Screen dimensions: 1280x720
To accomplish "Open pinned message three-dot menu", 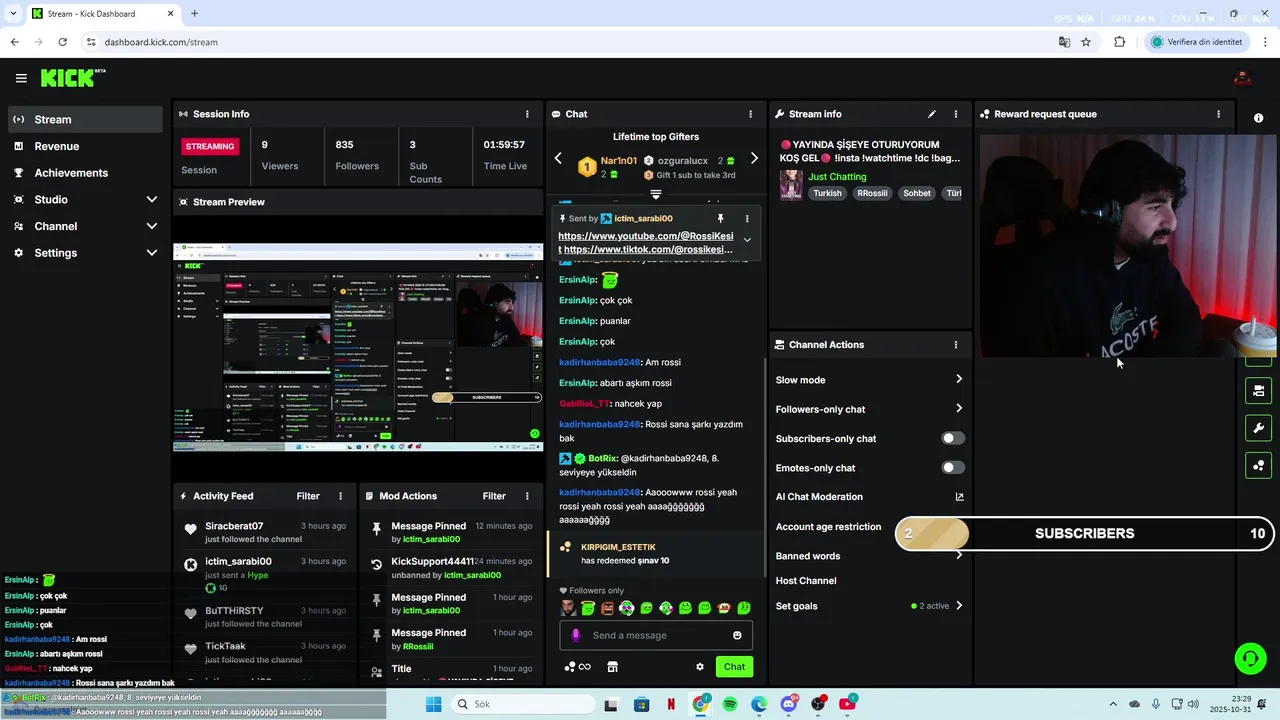I will 747,218.
